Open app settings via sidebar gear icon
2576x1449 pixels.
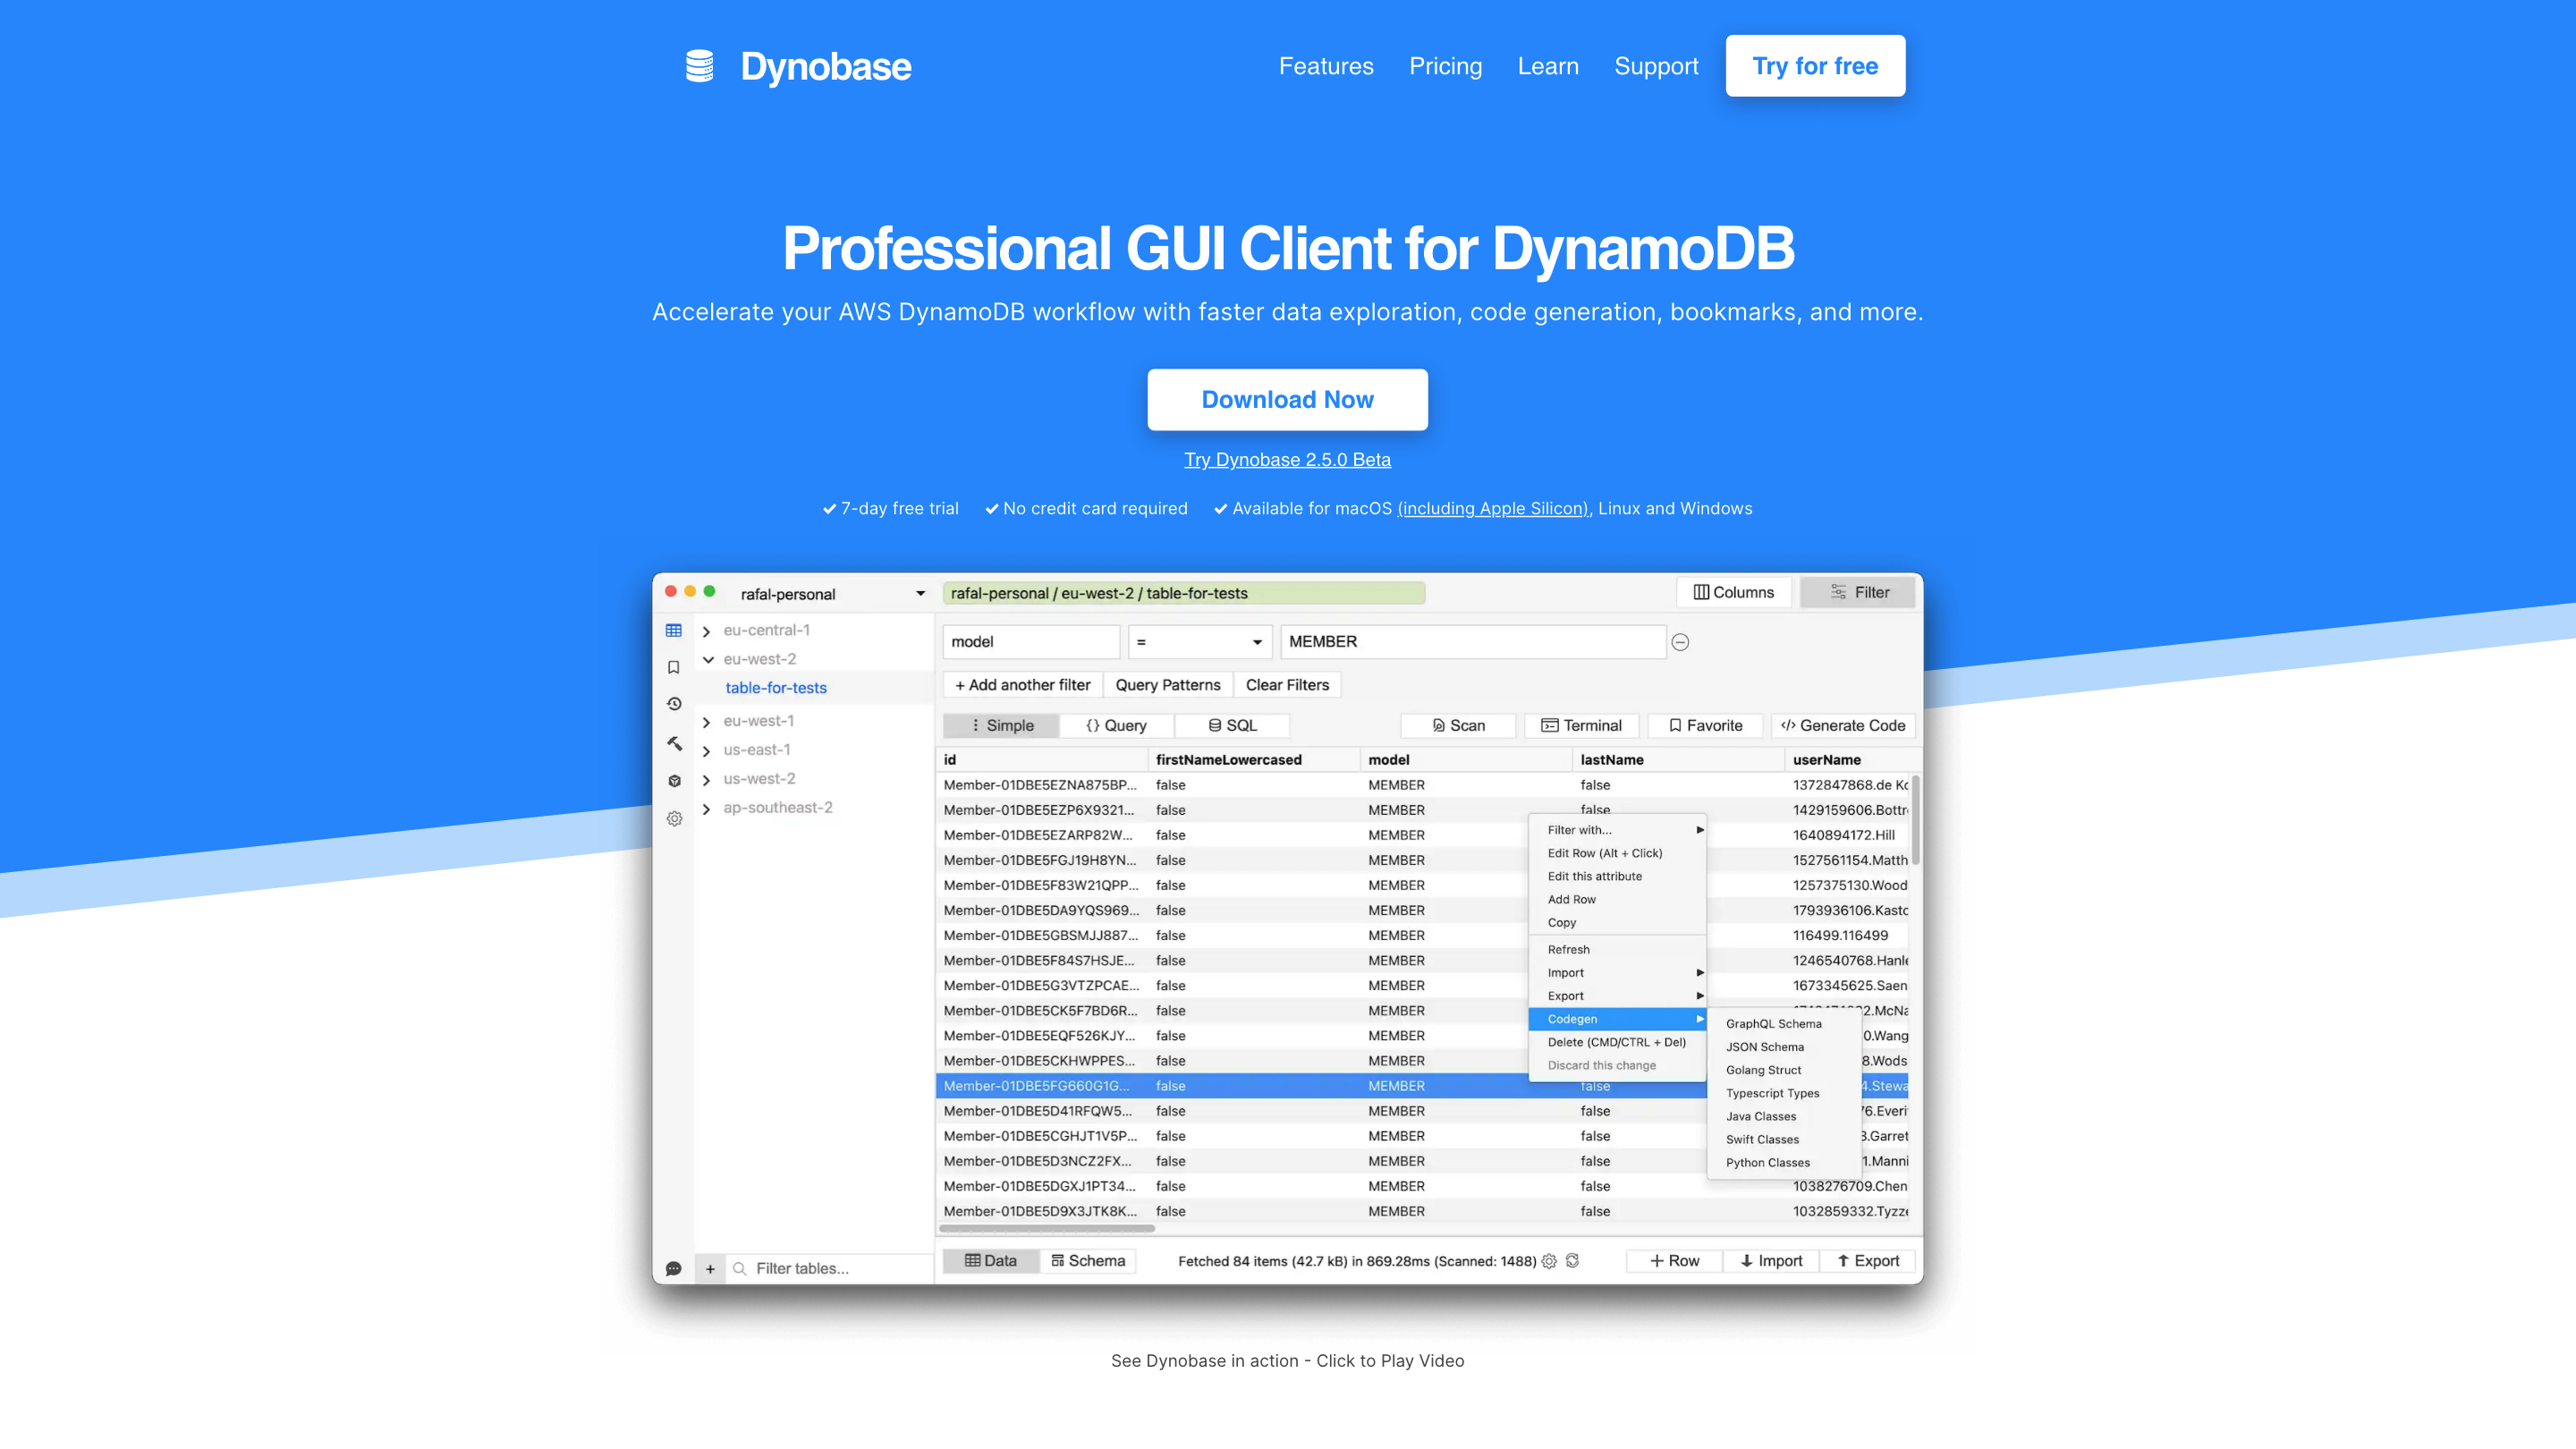pos(675,819)
